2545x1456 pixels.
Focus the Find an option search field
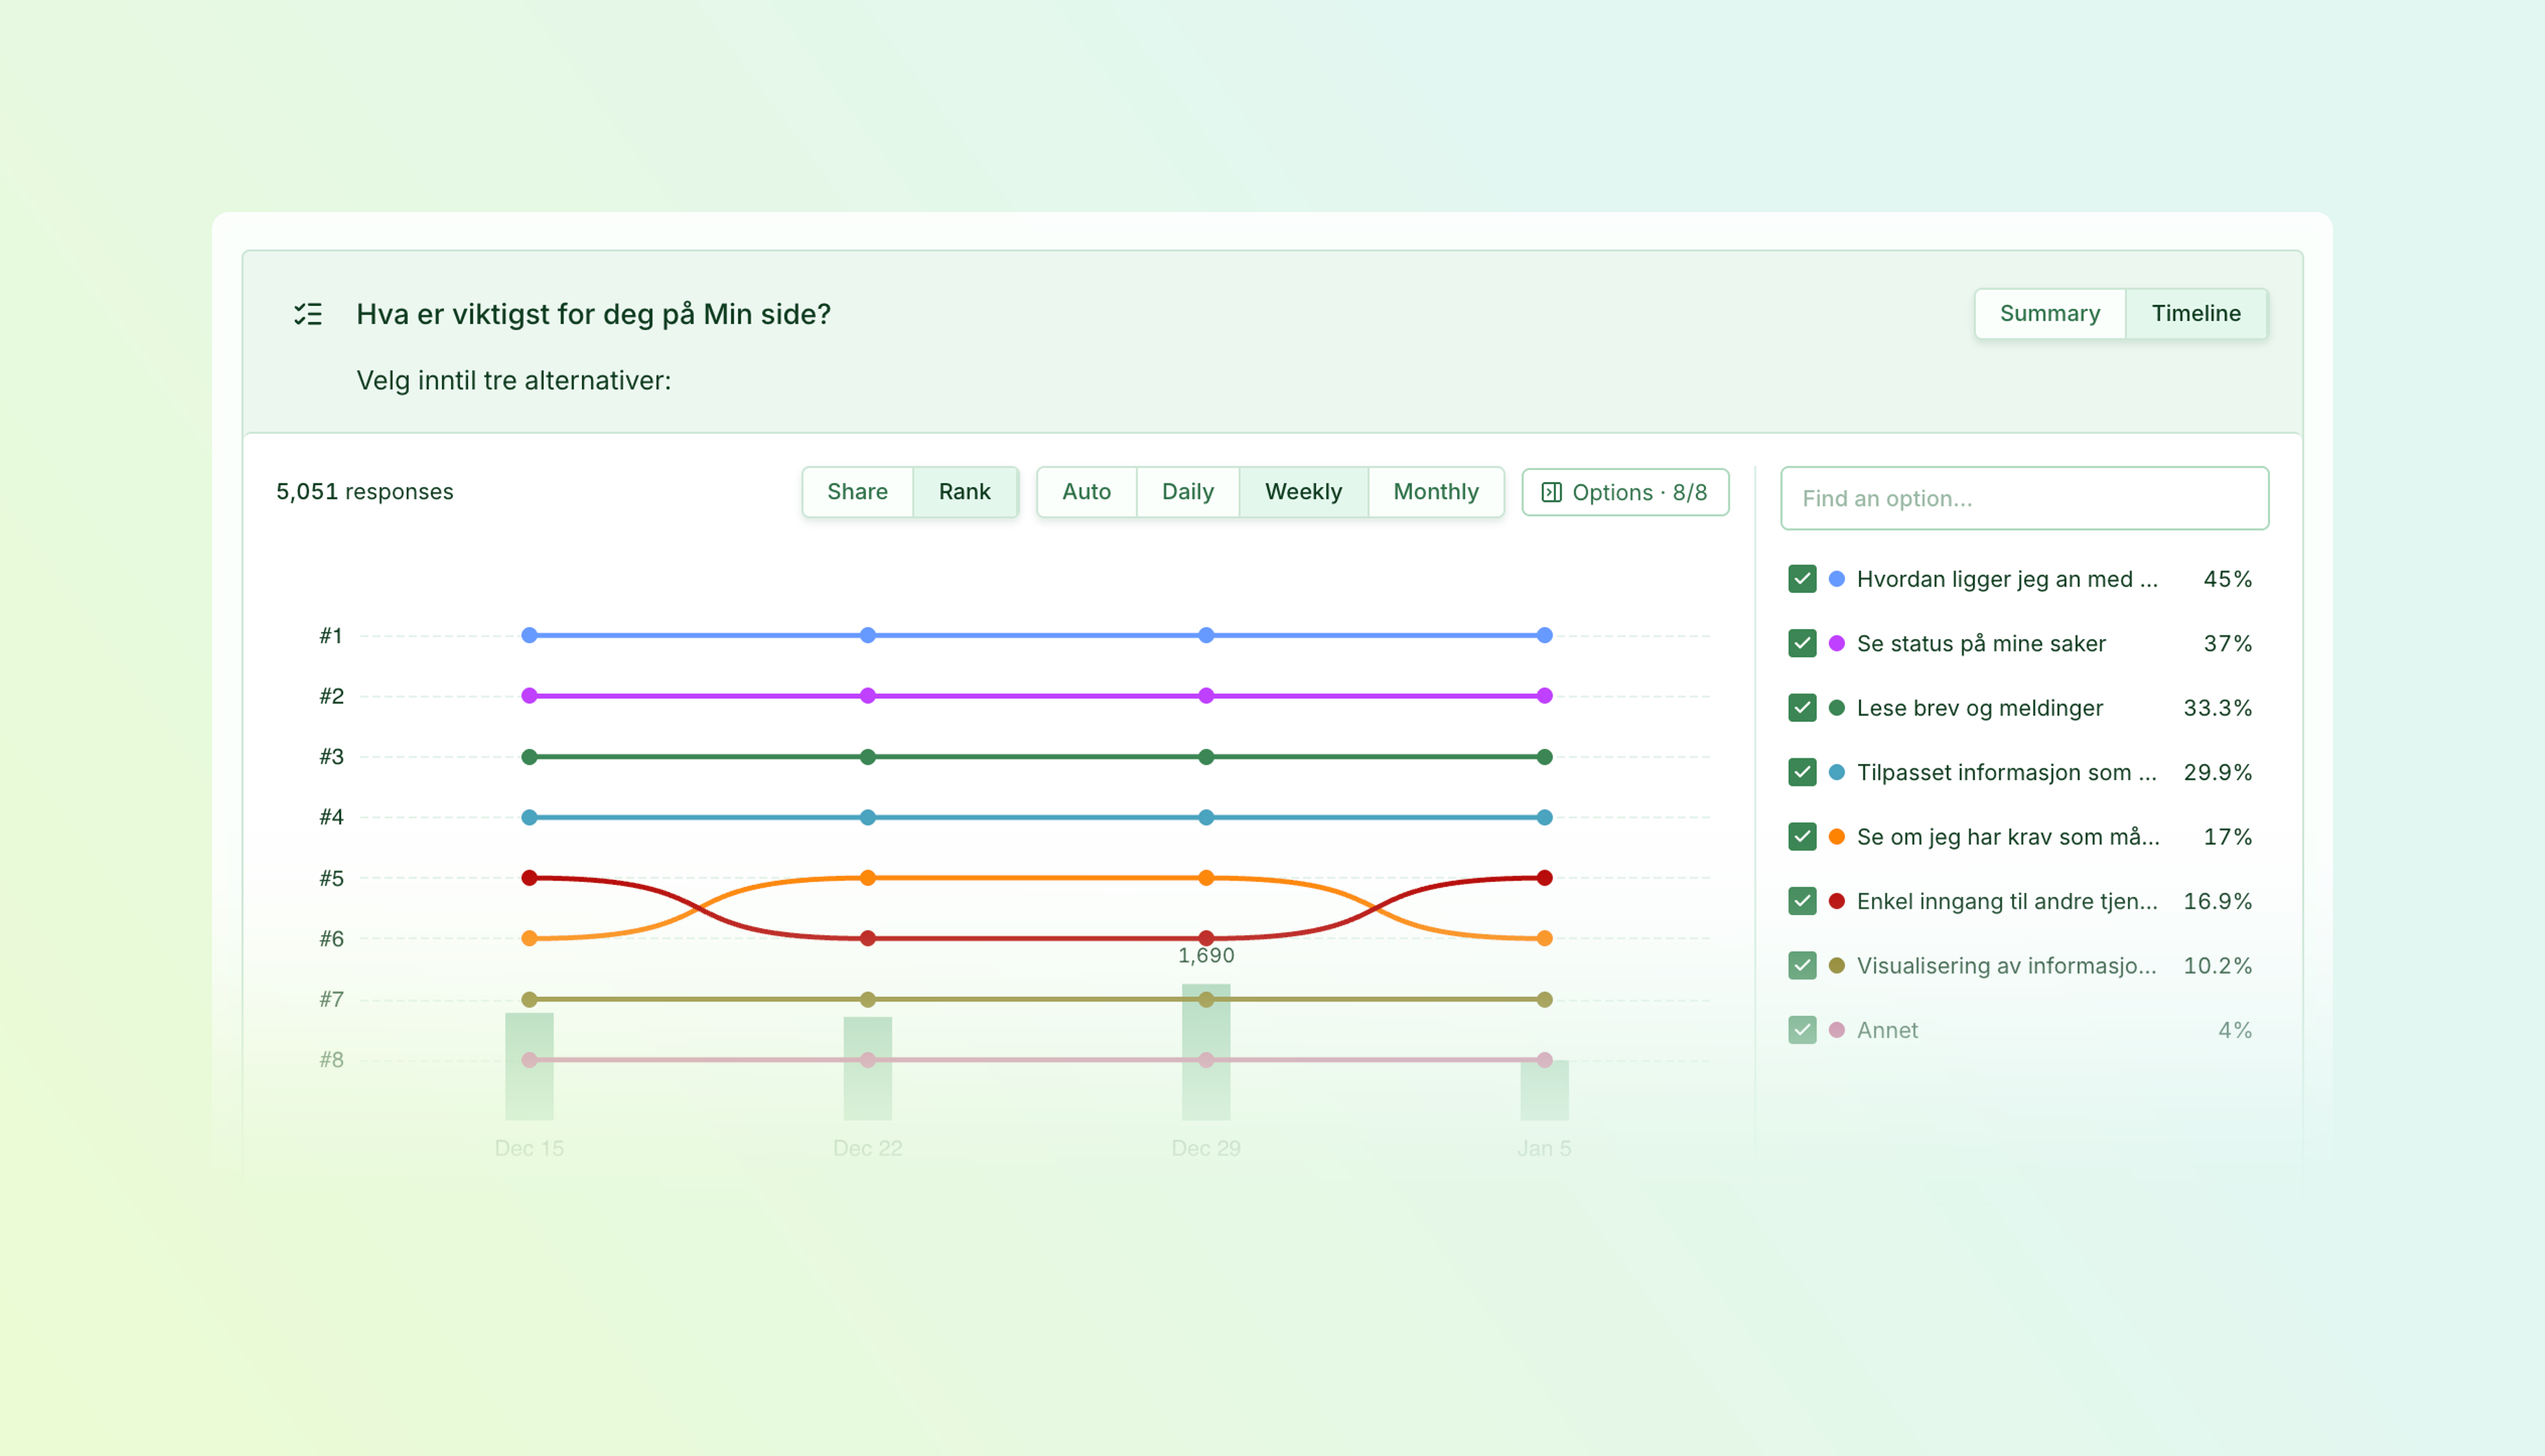click(2024, 498)
